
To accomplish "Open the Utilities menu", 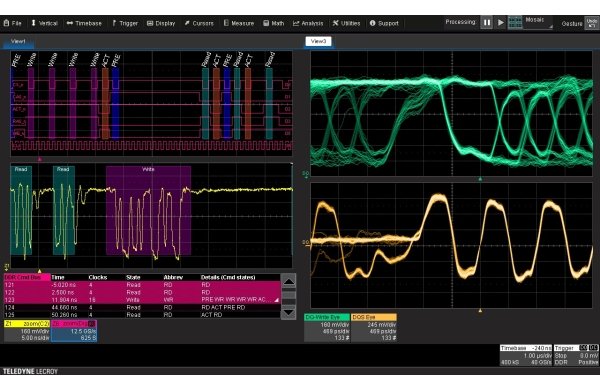I will (x=346, y=23).
